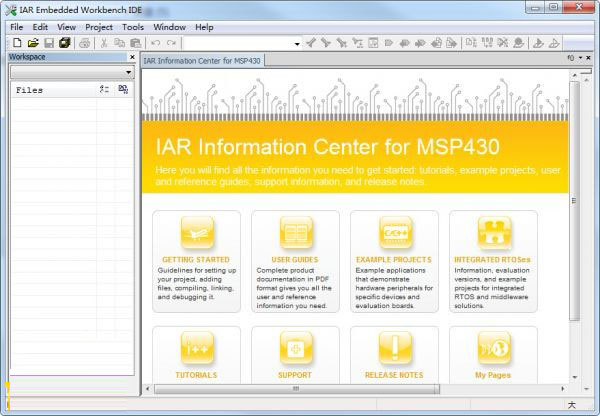Screen dimensions: 600x416
Task: Open the View menu
Action: tap(66, 27)
